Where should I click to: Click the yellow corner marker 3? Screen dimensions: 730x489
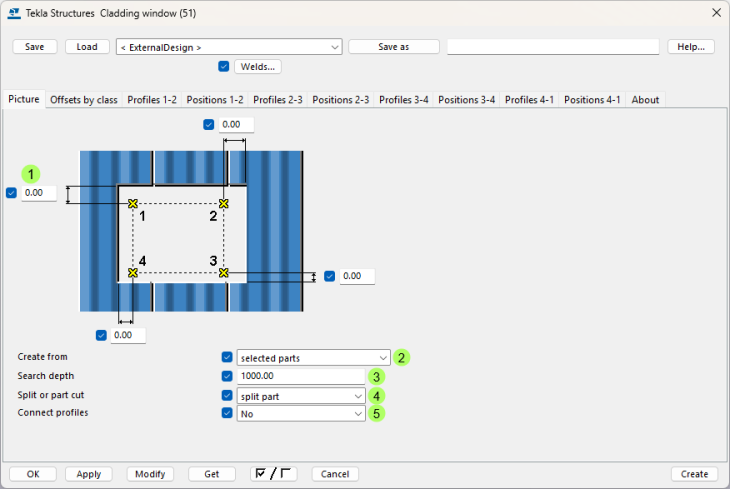pos(224,272)
